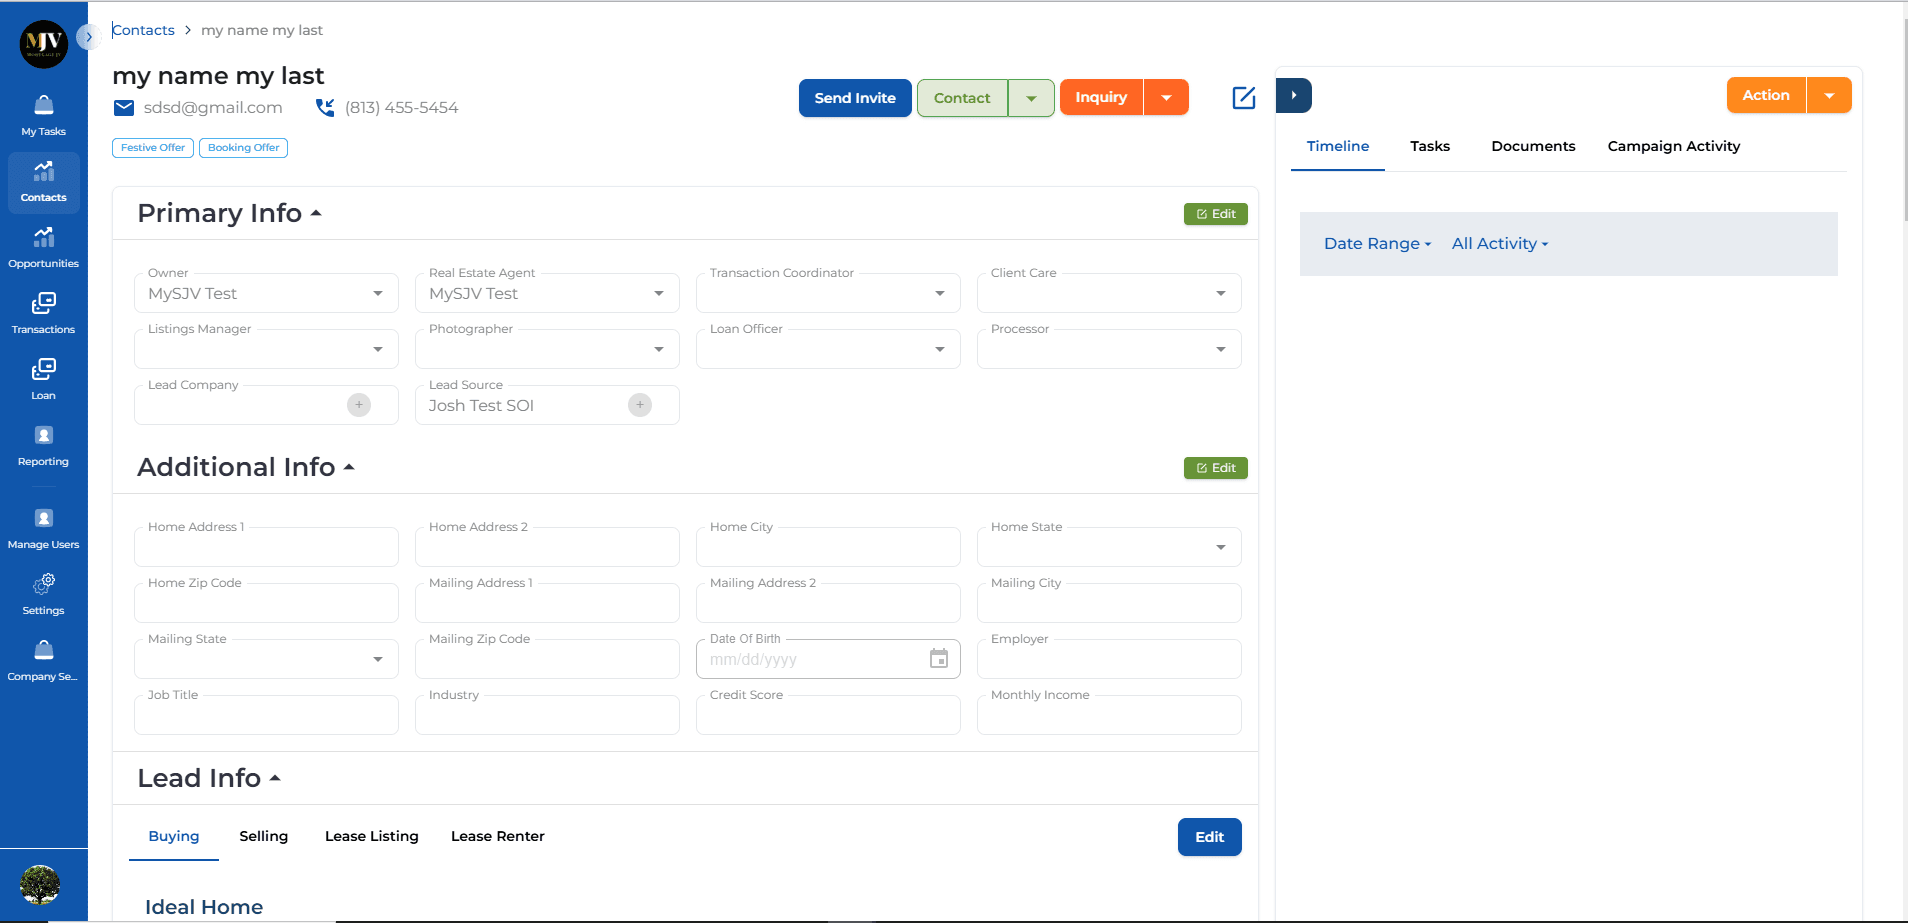The image size is (1908, 923).
Task: Open the Date Range filter
Action: [1378, 244]
